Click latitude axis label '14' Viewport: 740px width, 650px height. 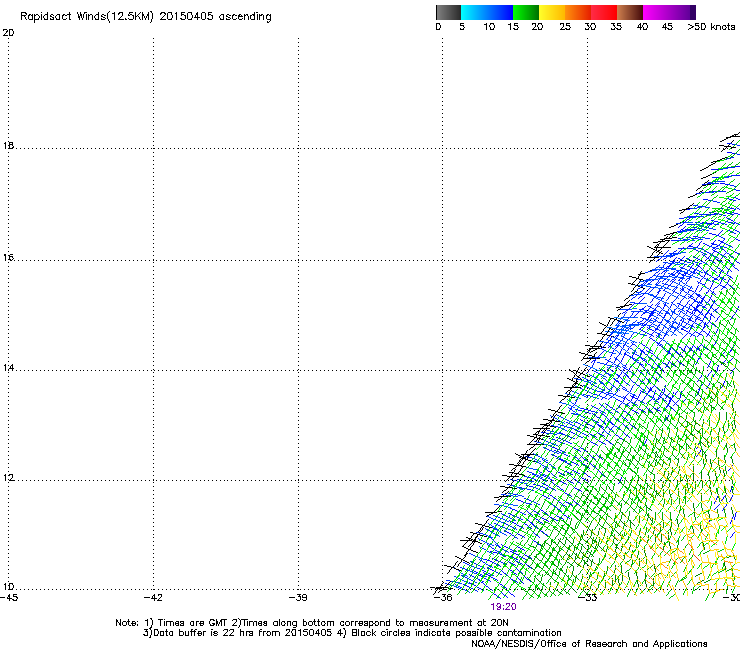click(x=8, y=368)
